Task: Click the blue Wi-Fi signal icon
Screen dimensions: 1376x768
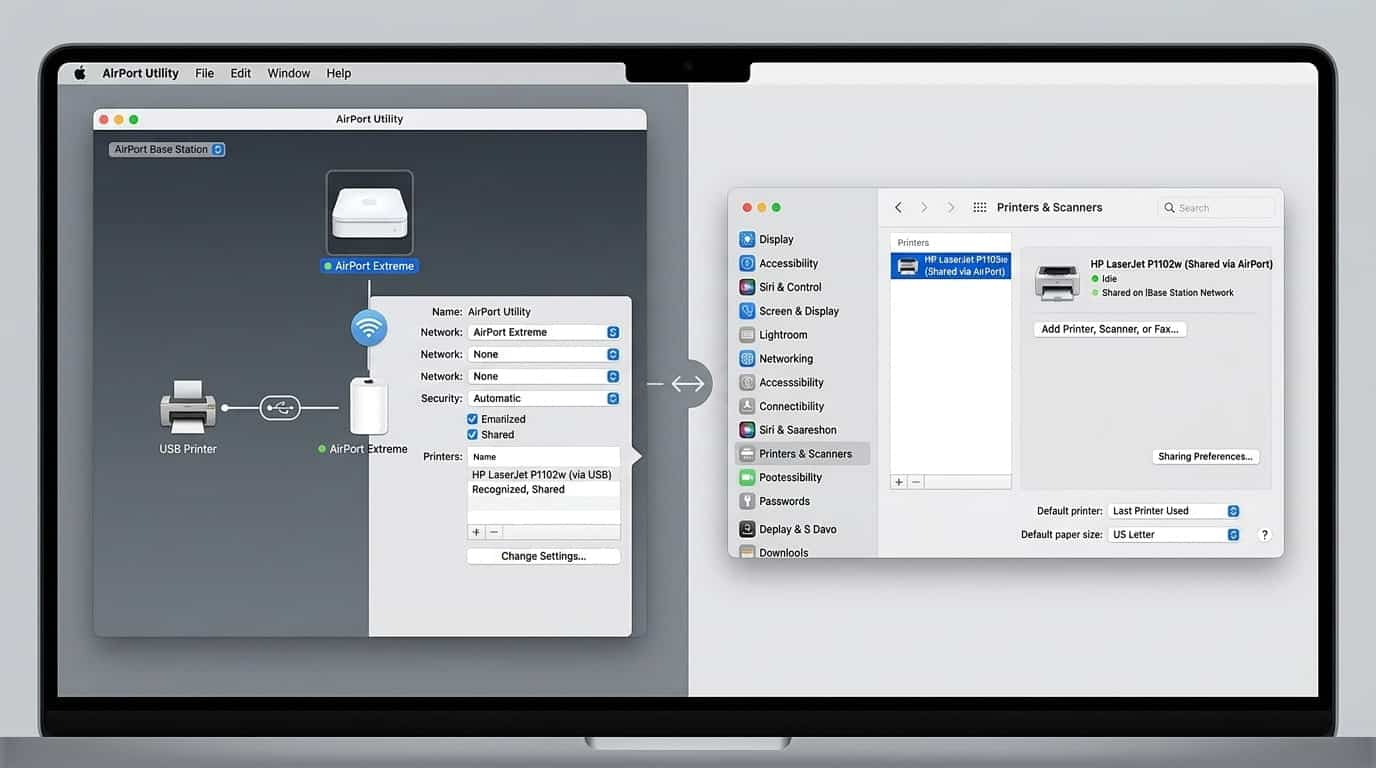Action: [369, 328]
